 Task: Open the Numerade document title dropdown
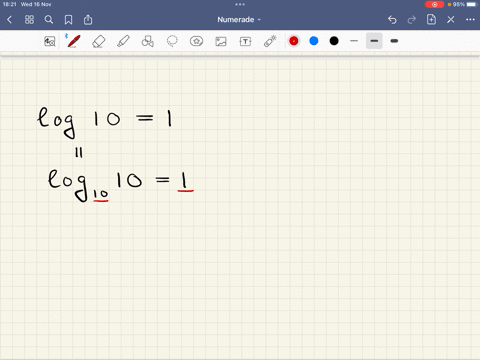(239, 20)
